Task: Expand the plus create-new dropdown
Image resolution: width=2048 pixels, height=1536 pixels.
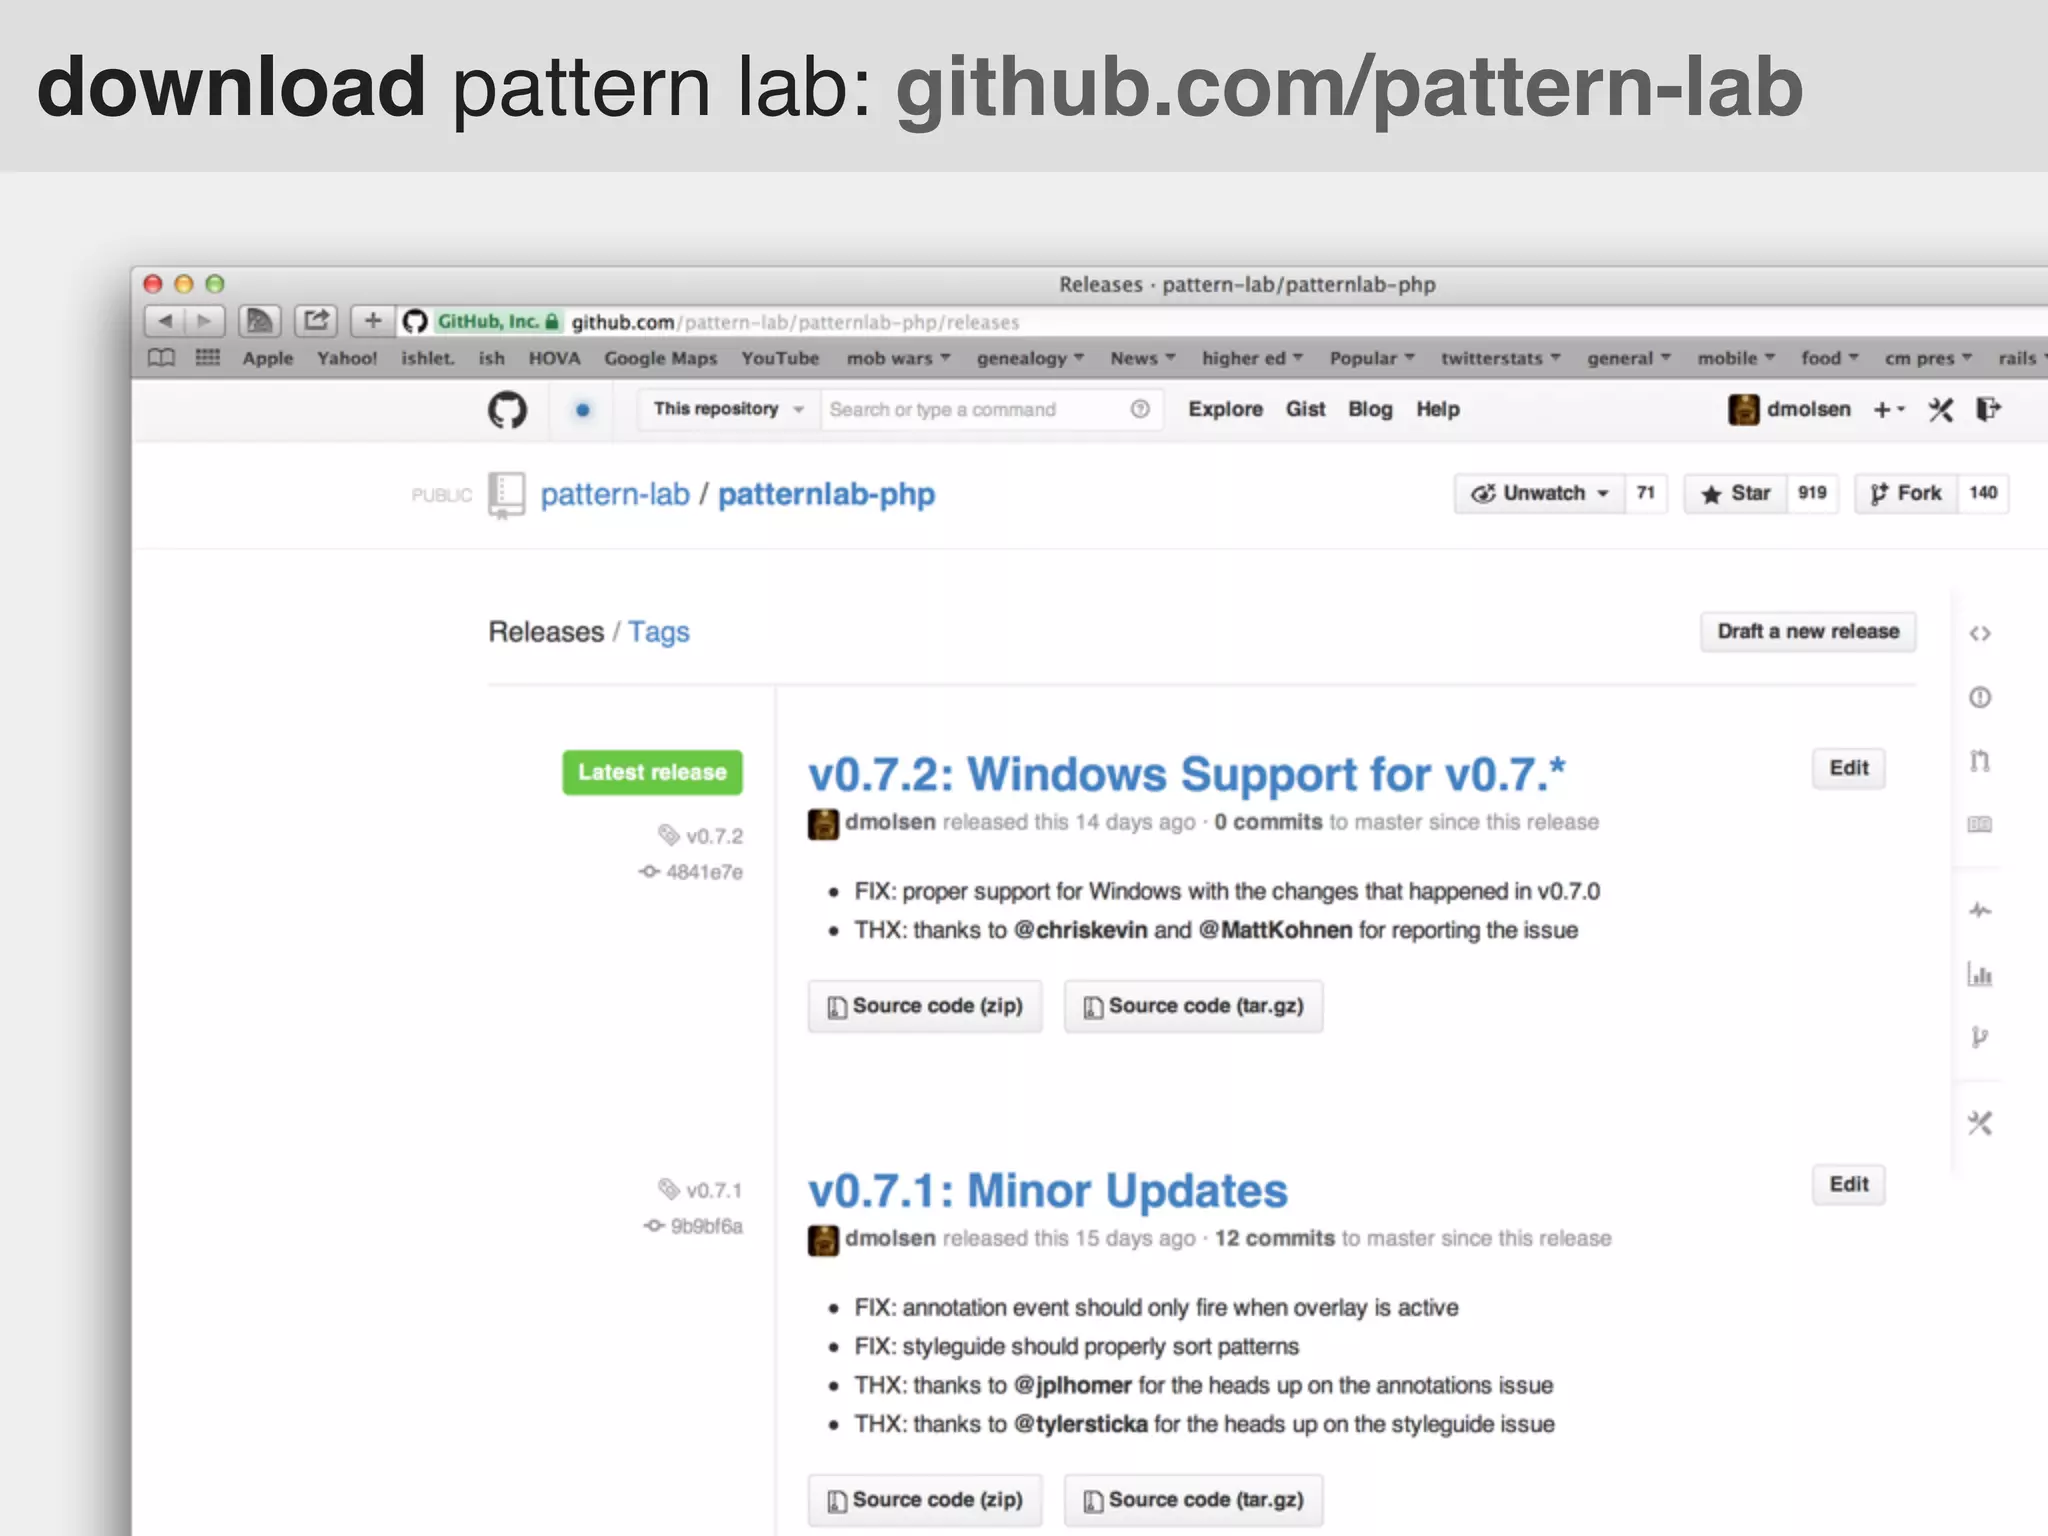Action: tap(1888, 409)
